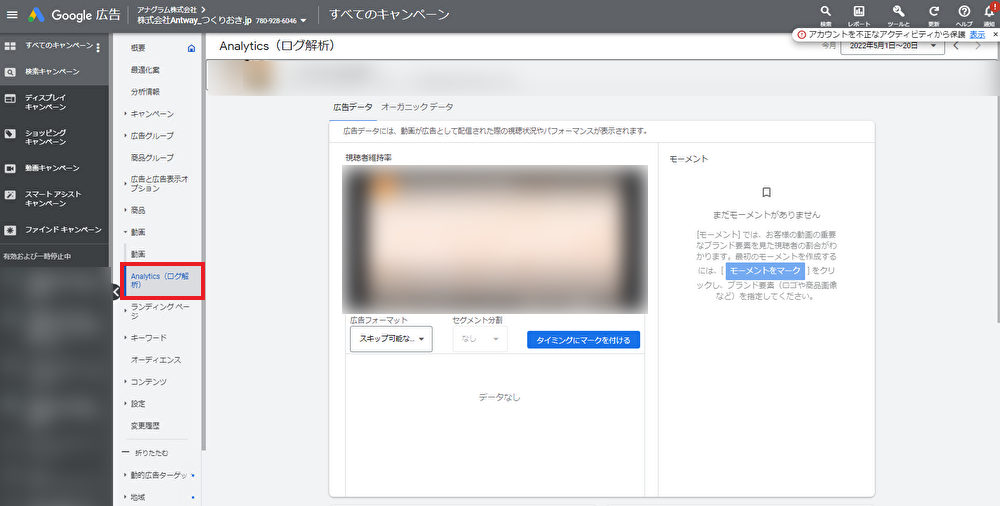Open the hamburger main menu
The image size is (1000, 506).
coord(12,15)
